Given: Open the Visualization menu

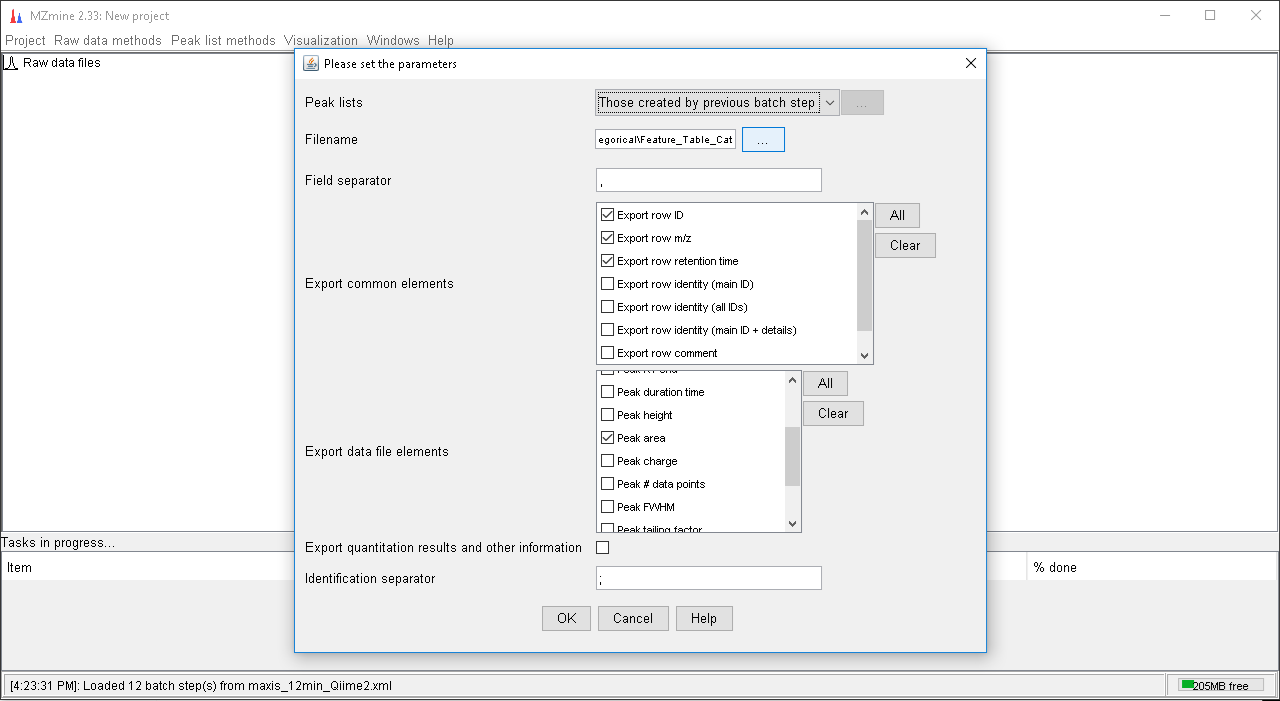Looking at the screenshot, I should 321,41.
